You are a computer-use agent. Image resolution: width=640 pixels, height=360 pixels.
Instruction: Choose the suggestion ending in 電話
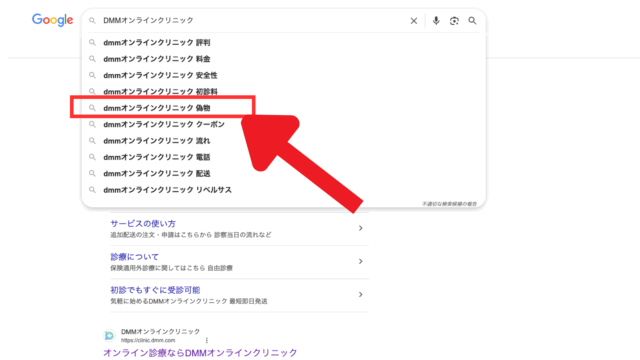point(284,157)
